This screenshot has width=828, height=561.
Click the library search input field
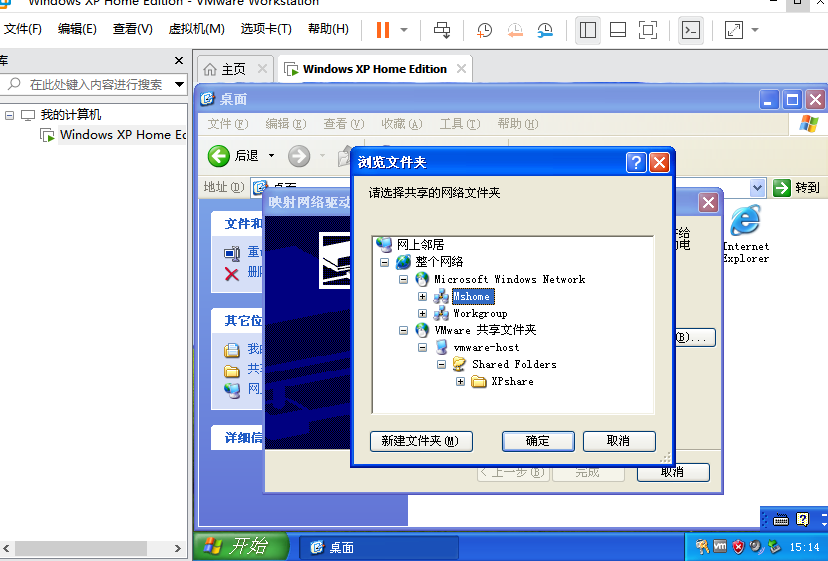coord(95,85)
